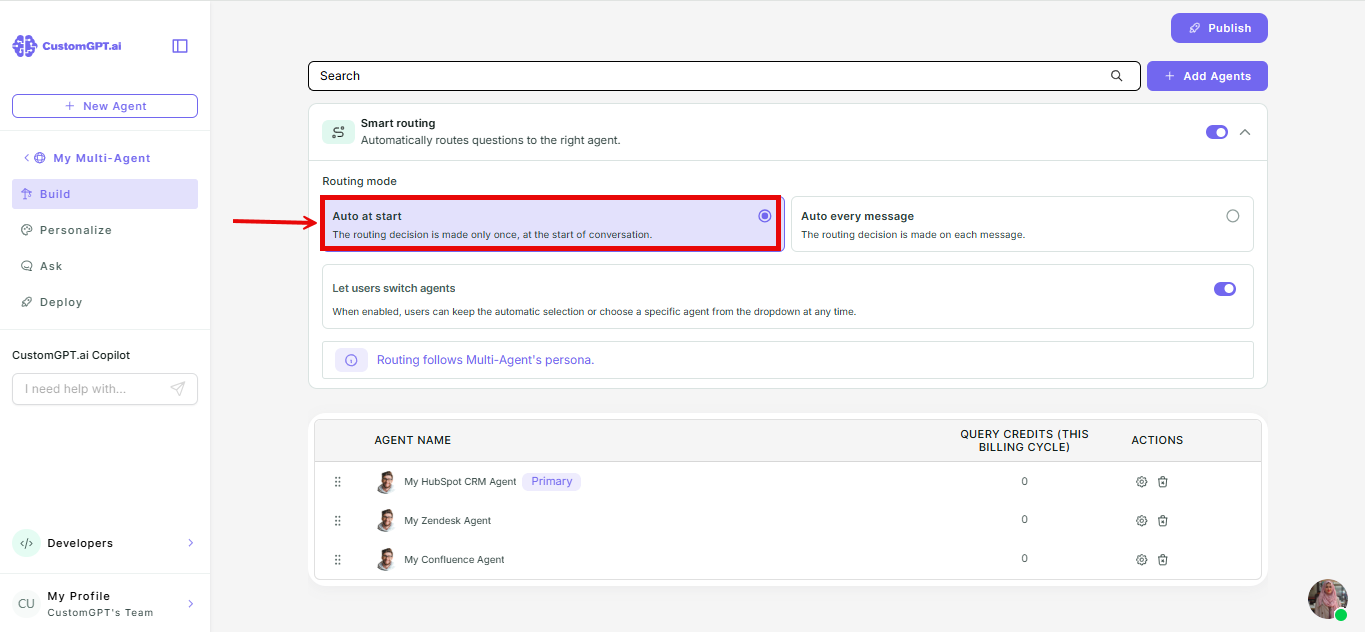The height and width of the screenshot is (632, 1365).
Task: Select the Auto every message radio button
Action: point(1232,216)
